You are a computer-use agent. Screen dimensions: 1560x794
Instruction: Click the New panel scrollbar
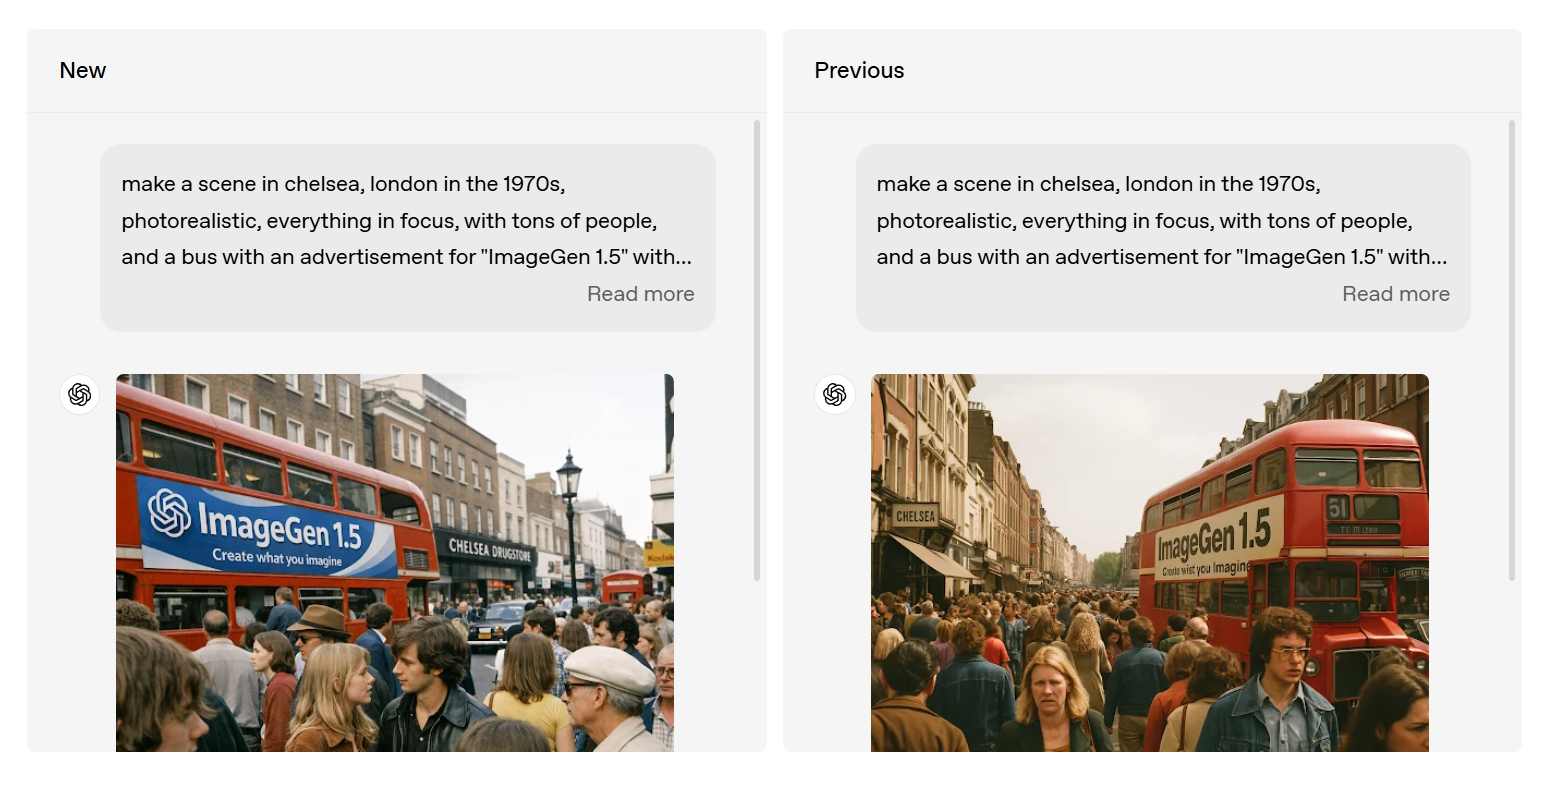click(x=757, y=350)
